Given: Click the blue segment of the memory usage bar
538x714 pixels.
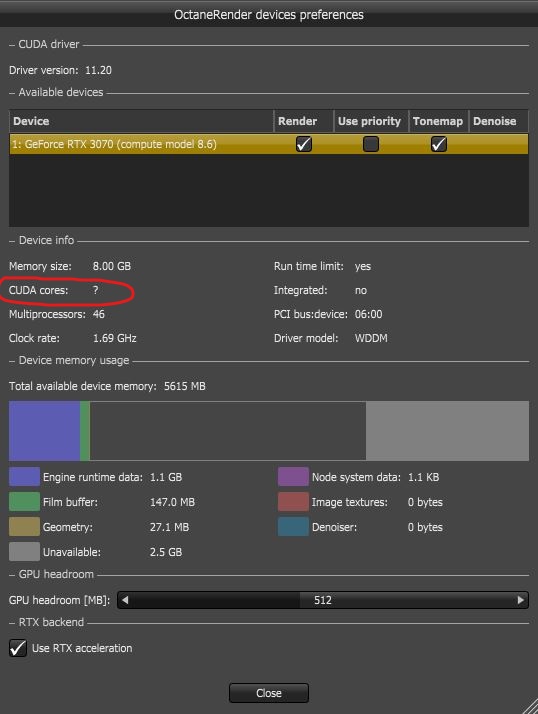Looking at the screenshot, I should (x=45, y=431).
